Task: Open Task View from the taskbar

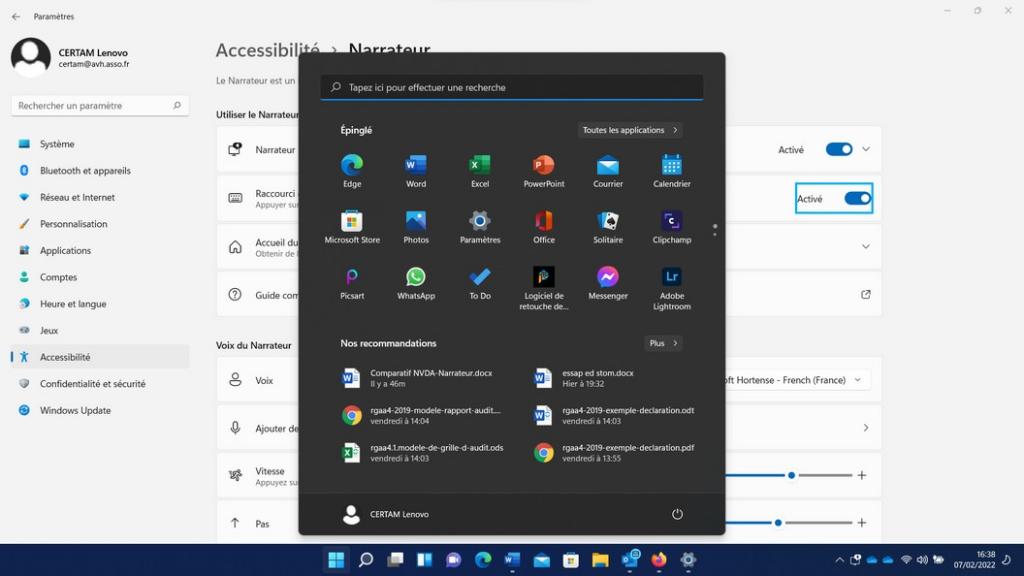Action: [x=395, y=560]
